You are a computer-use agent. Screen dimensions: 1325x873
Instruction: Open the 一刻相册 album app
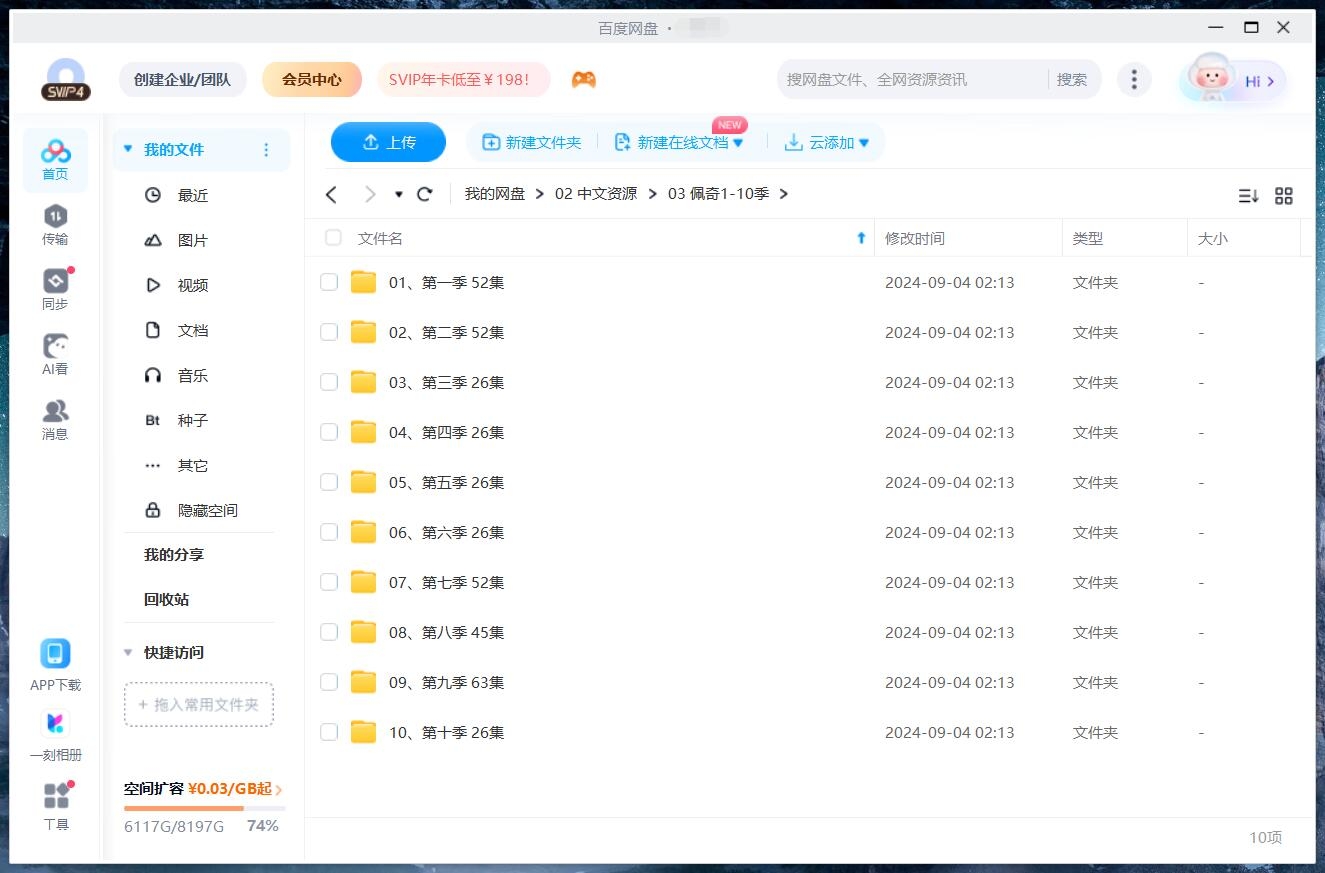[x=55, y=733]
